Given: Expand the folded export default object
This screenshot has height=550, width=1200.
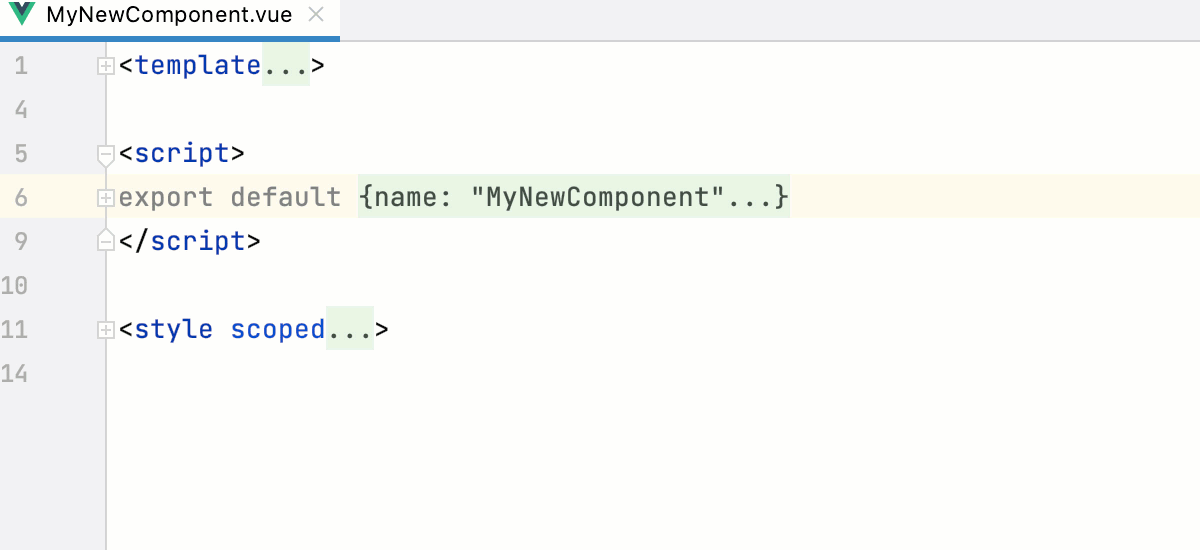Looking at the screenshot, I should tap(105, 198).
